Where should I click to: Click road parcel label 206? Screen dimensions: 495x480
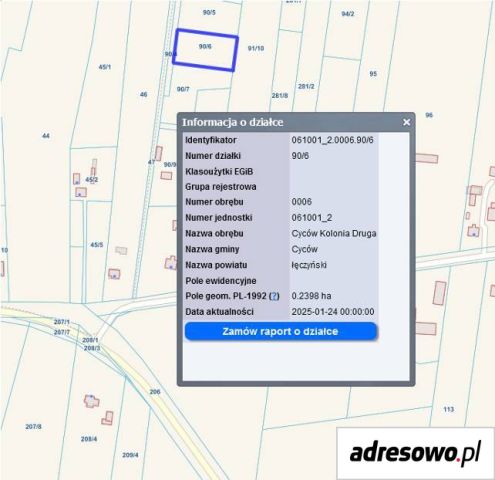(x=155, y=392)
